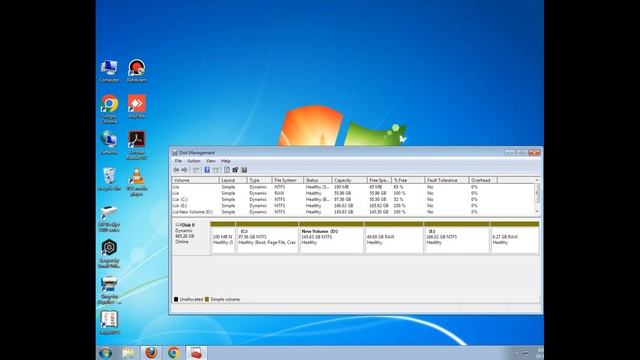640x360 pixels.
Task: Click the Rescan disks toolbar icon with binoculars
Action: [x=244, y=170]
